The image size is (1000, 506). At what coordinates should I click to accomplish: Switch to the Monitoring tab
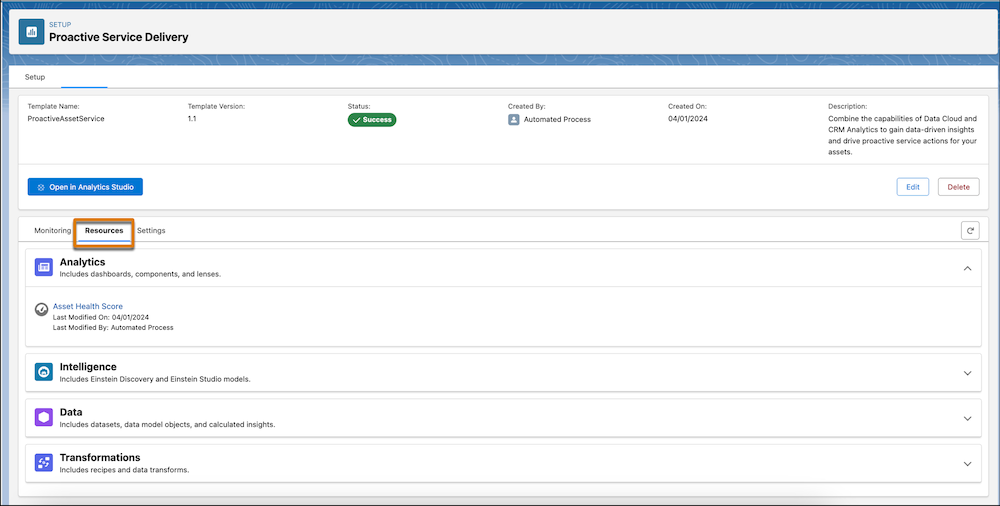click(52, 230)
